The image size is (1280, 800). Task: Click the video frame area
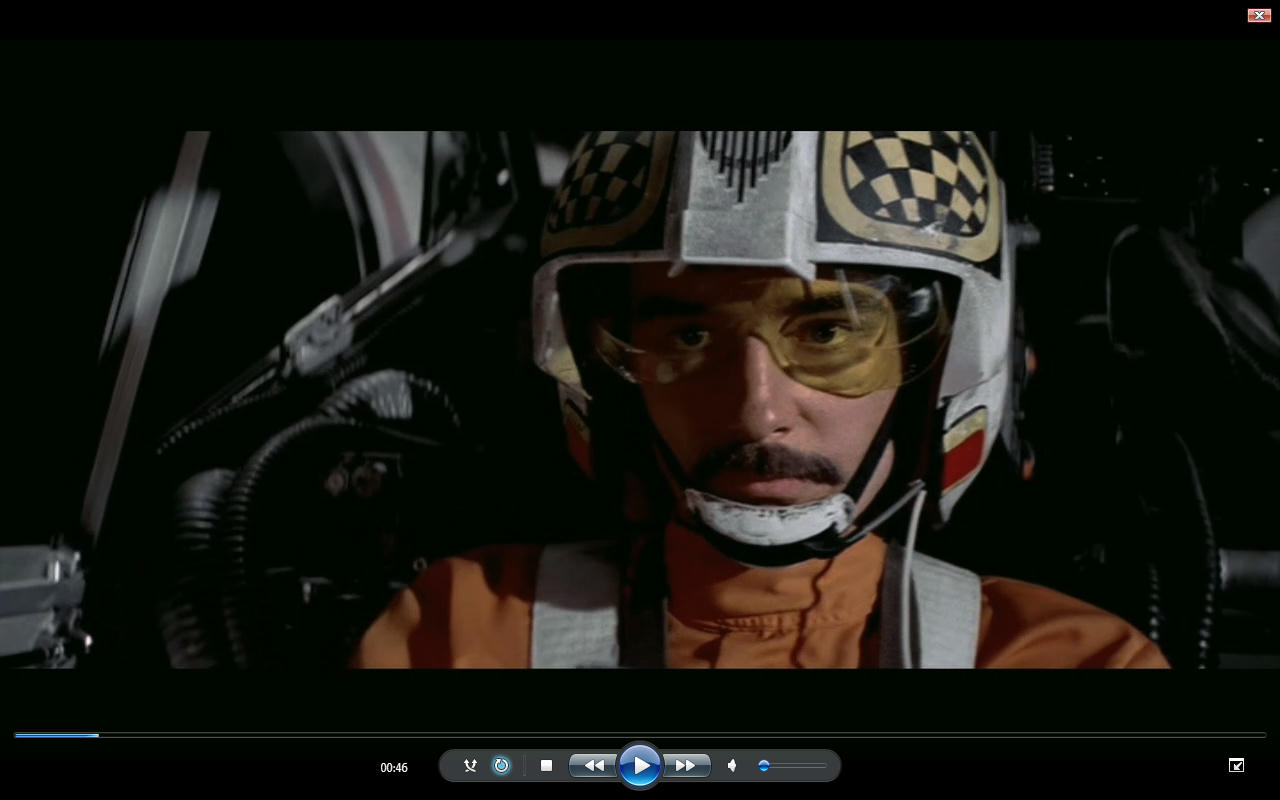click(640, 400)
